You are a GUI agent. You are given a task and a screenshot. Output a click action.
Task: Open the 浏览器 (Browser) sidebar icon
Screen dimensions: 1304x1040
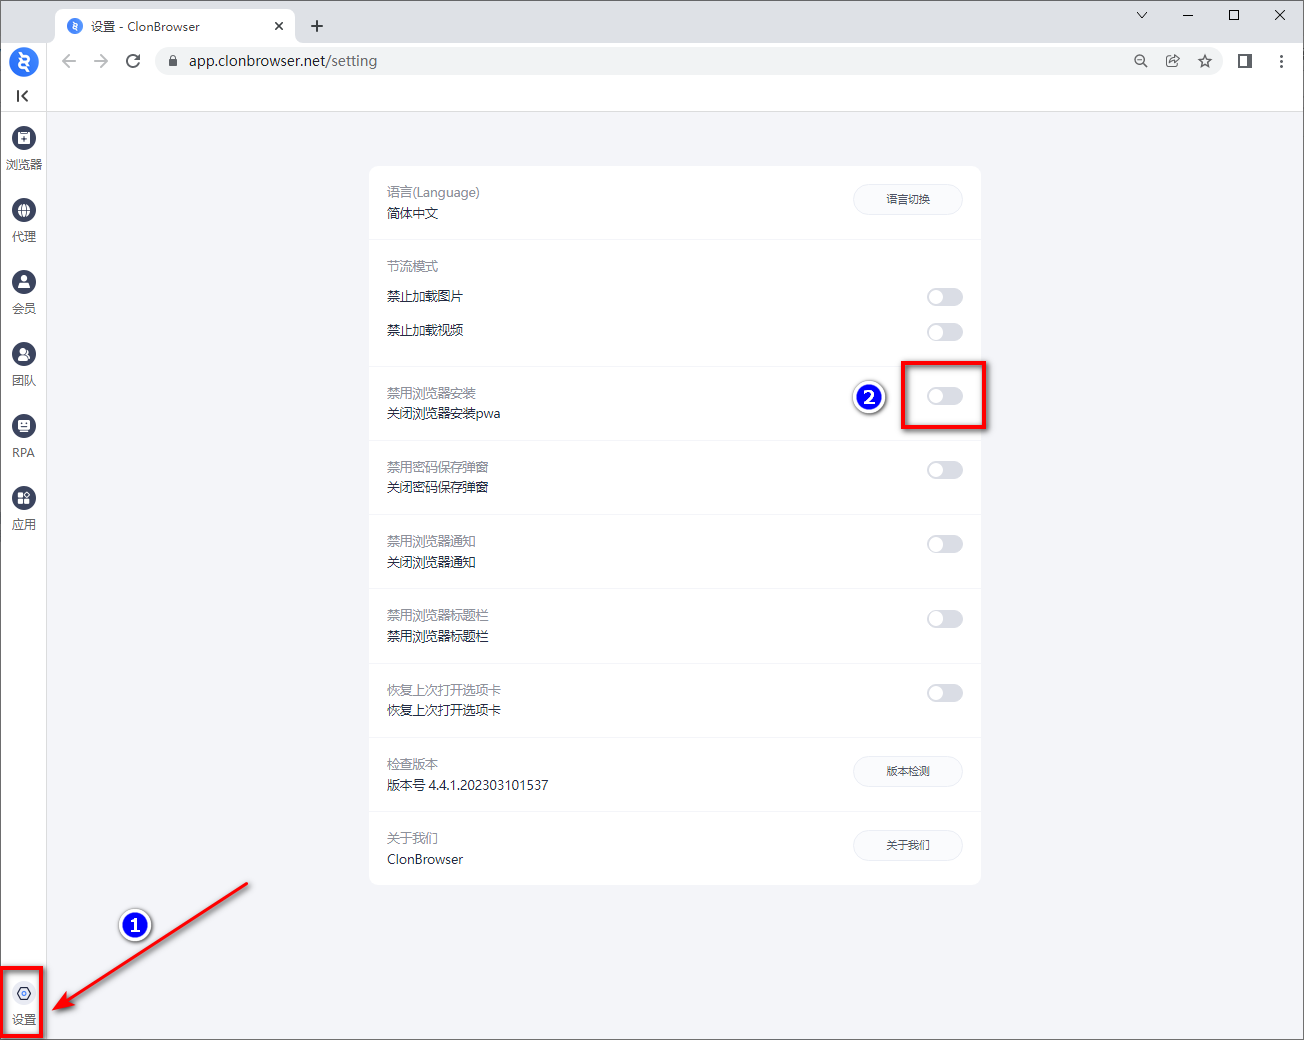[x=23, y=139]
